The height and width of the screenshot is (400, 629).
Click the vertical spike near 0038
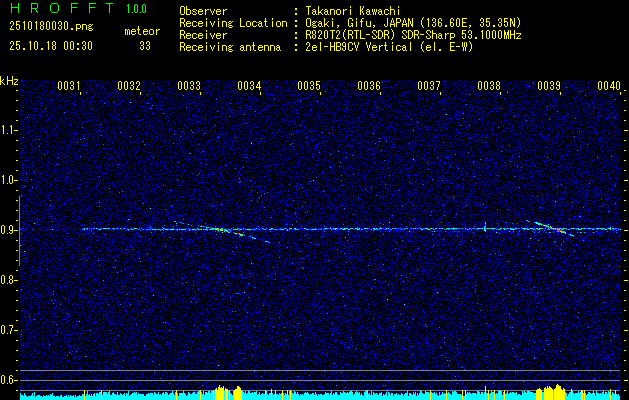pos(485,227)
